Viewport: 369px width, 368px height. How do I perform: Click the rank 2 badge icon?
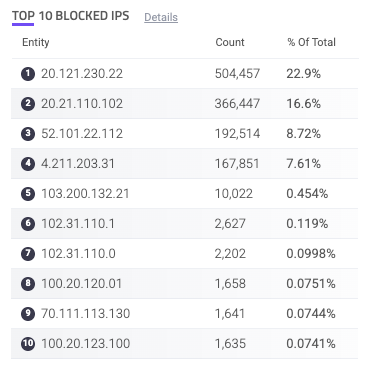pos(28,104)
